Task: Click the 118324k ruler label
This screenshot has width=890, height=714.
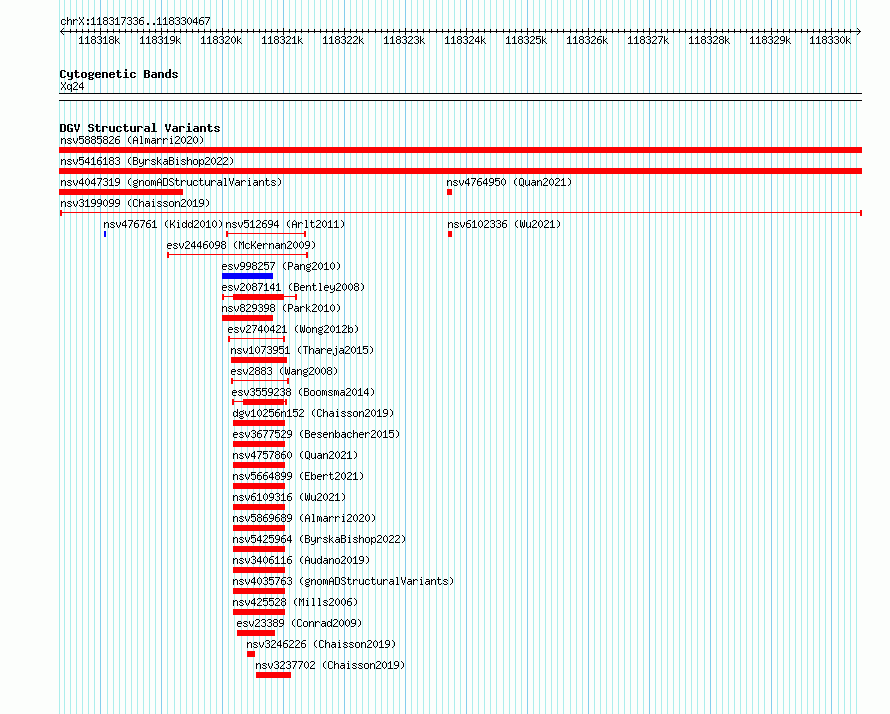Action: [x=465, y=40]
